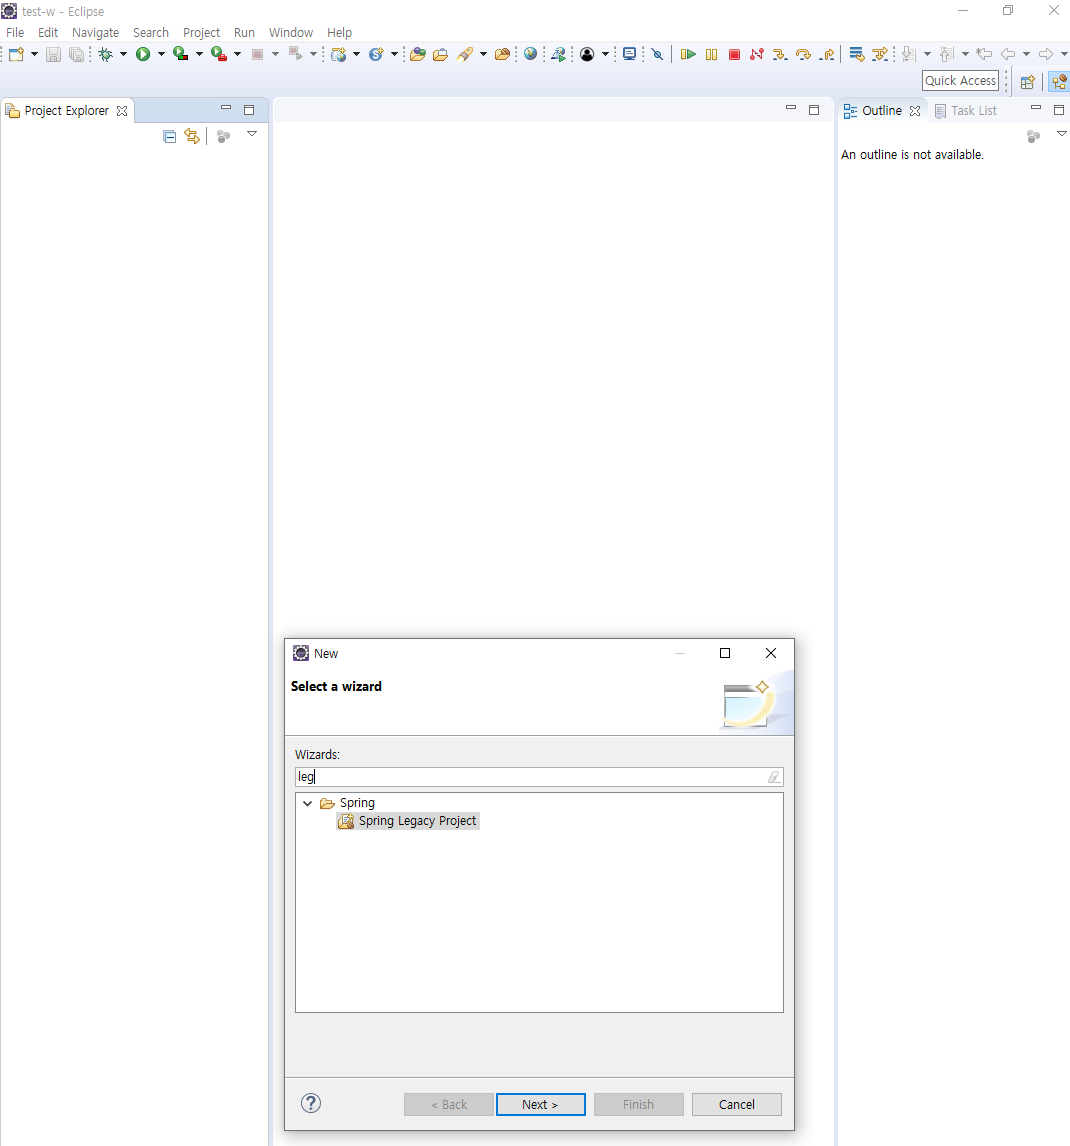Open the Search menu
Viewport: 1070px width, 1146px height.
tap(151, 33)
